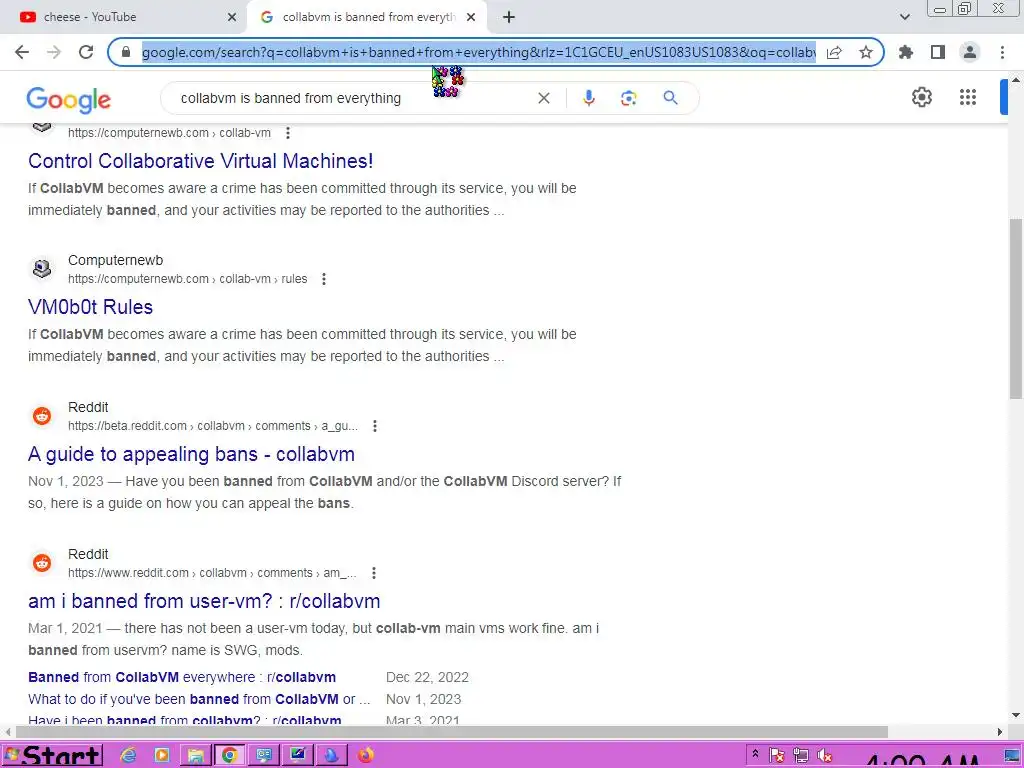Clear the search box with X
This screenshot has width=1024, height=768.
(x=543, y=98)
